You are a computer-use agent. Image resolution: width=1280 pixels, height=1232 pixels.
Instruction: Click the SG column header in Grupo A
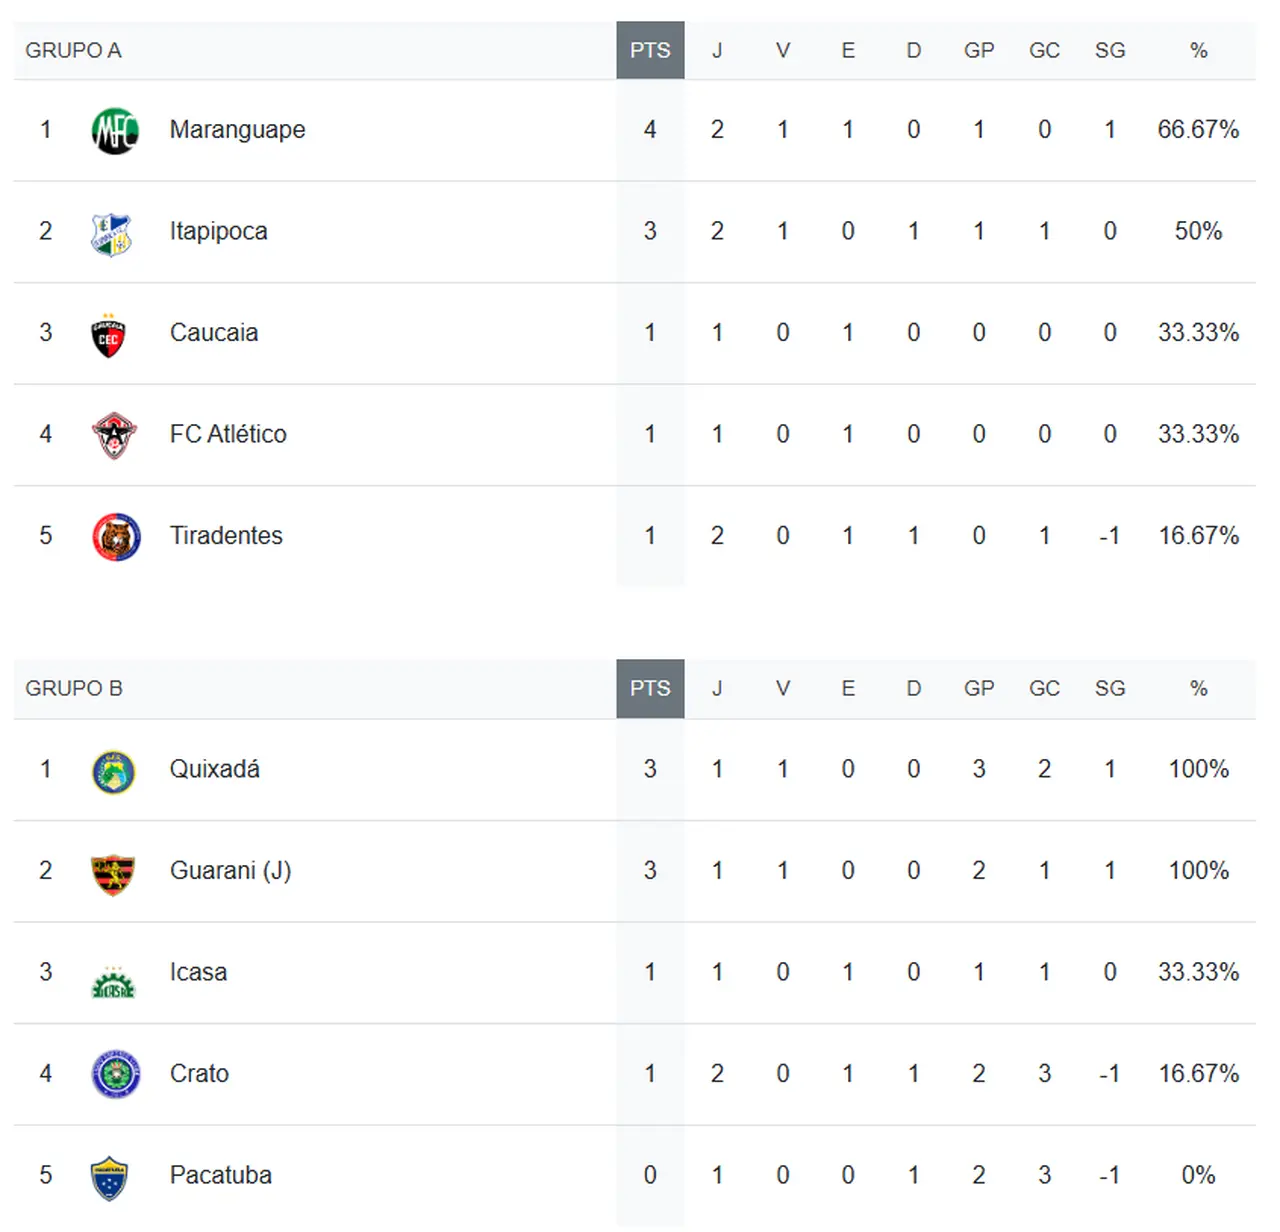coord(1110,50)
